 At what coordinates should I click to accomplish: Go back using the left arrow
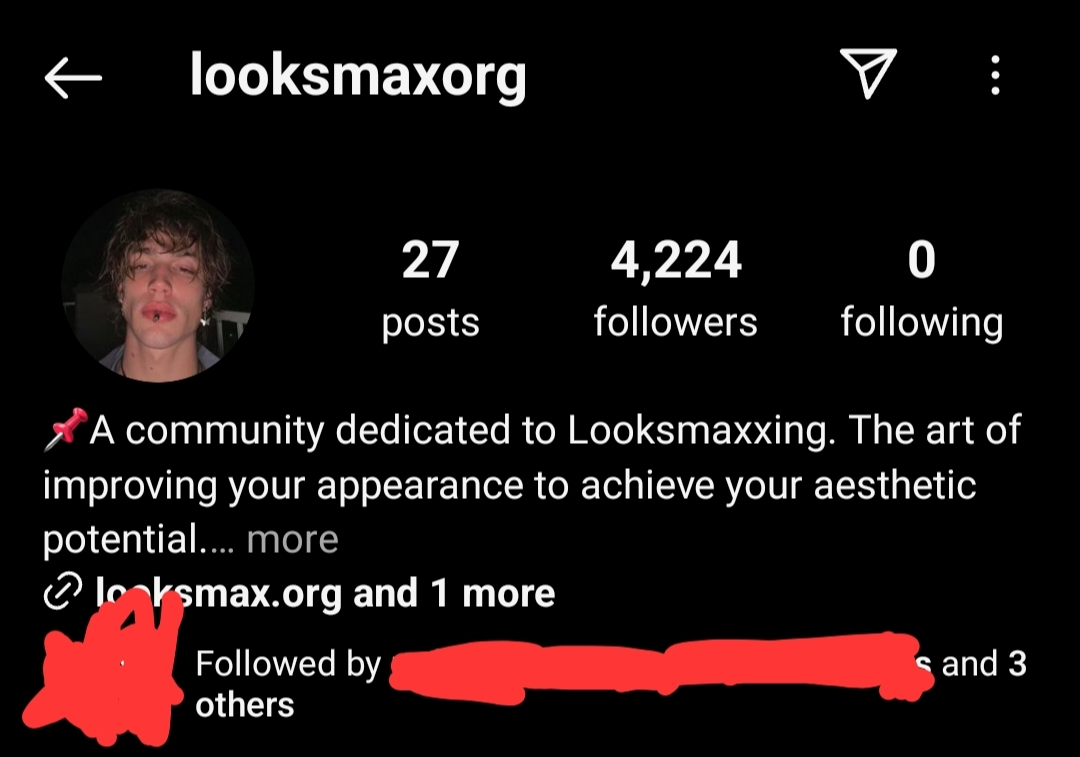73,77
